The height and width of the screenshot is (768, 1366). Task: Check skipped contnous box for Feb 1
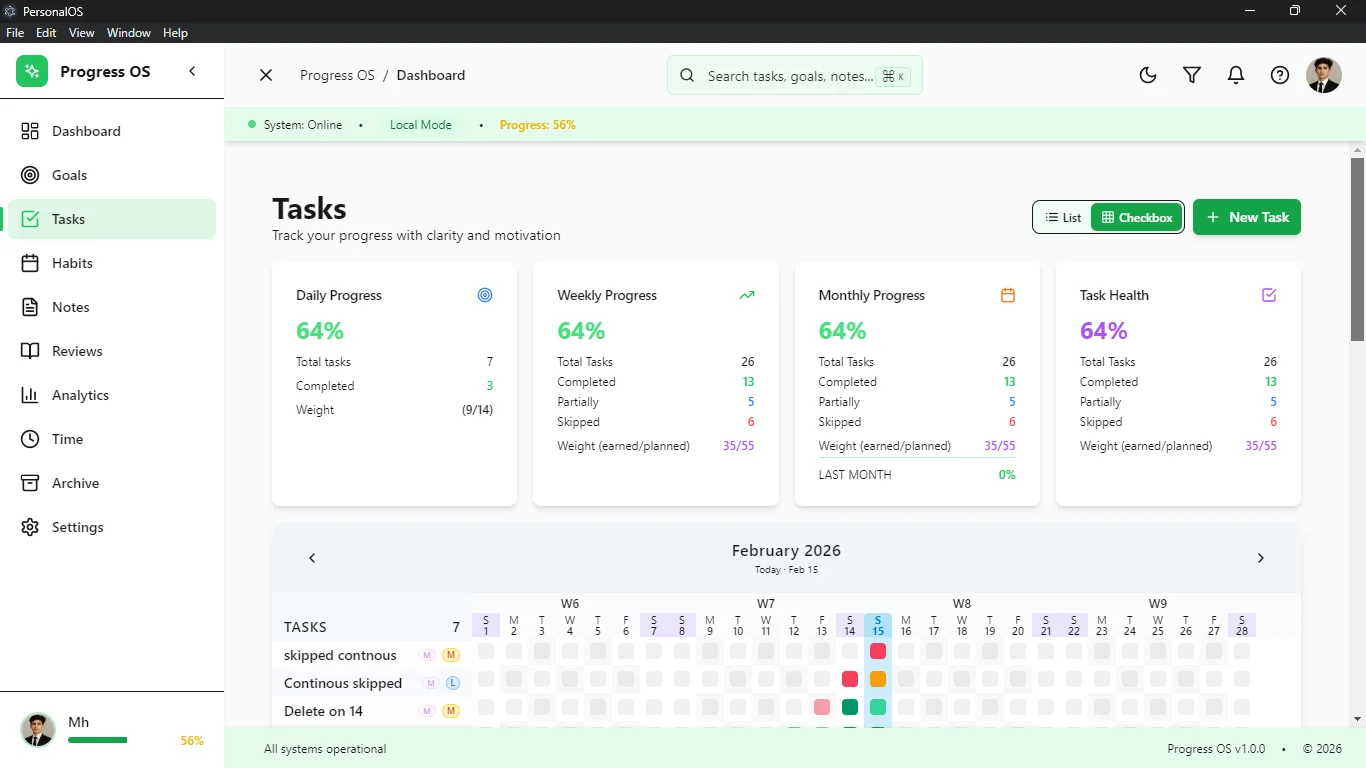click(x=486, y=651)
